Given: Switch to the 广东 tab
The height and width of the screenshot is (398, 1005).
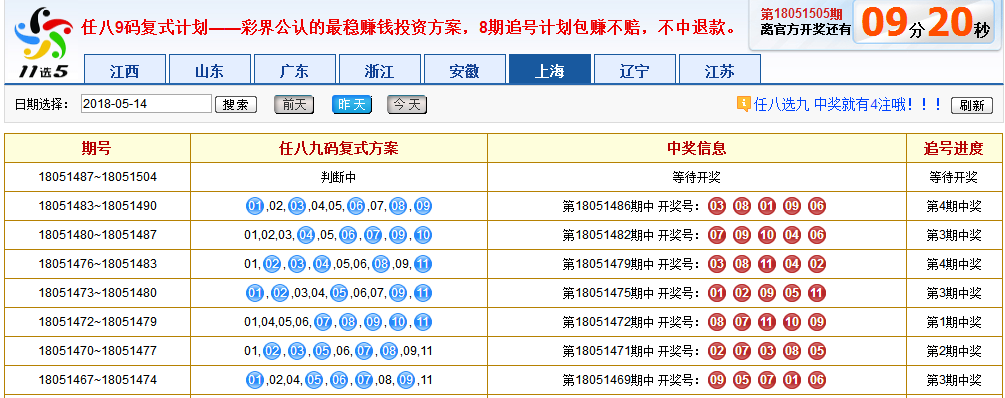Looking at the screenshot, I should click(294, 70).
